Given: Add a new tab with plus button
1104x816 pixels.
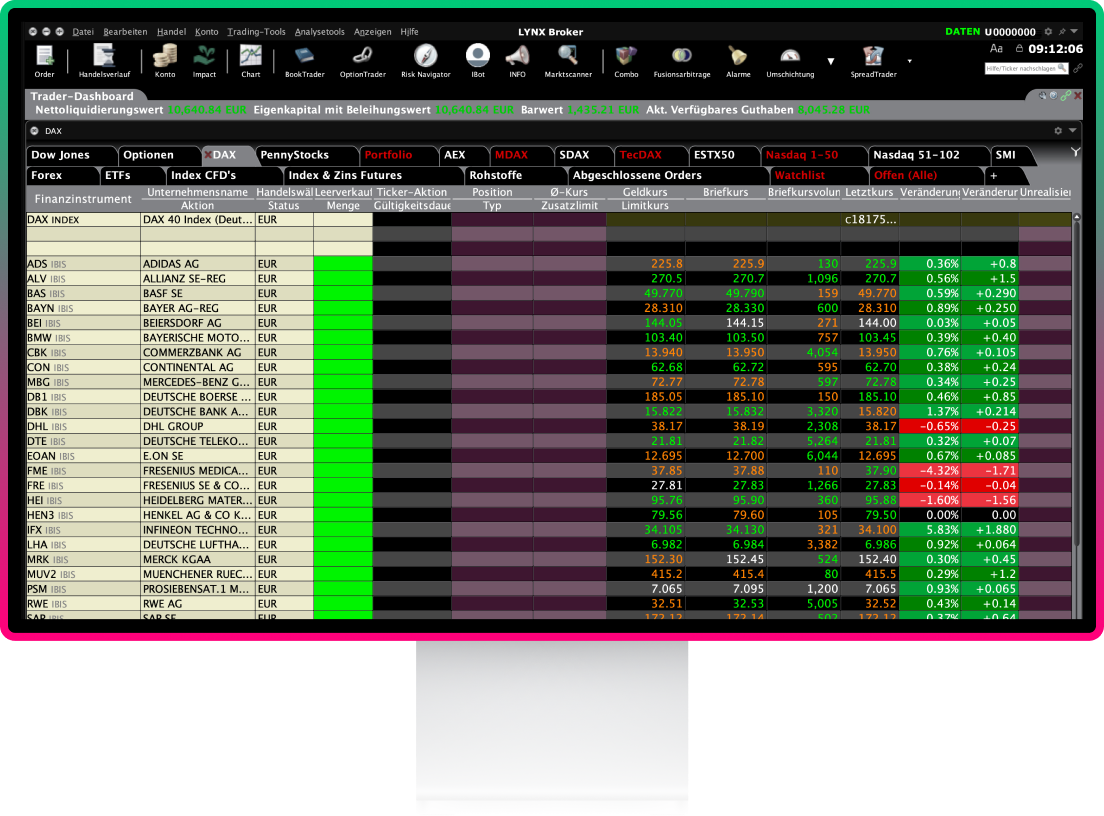Looking at the screenshot, I should click(993, 175).
